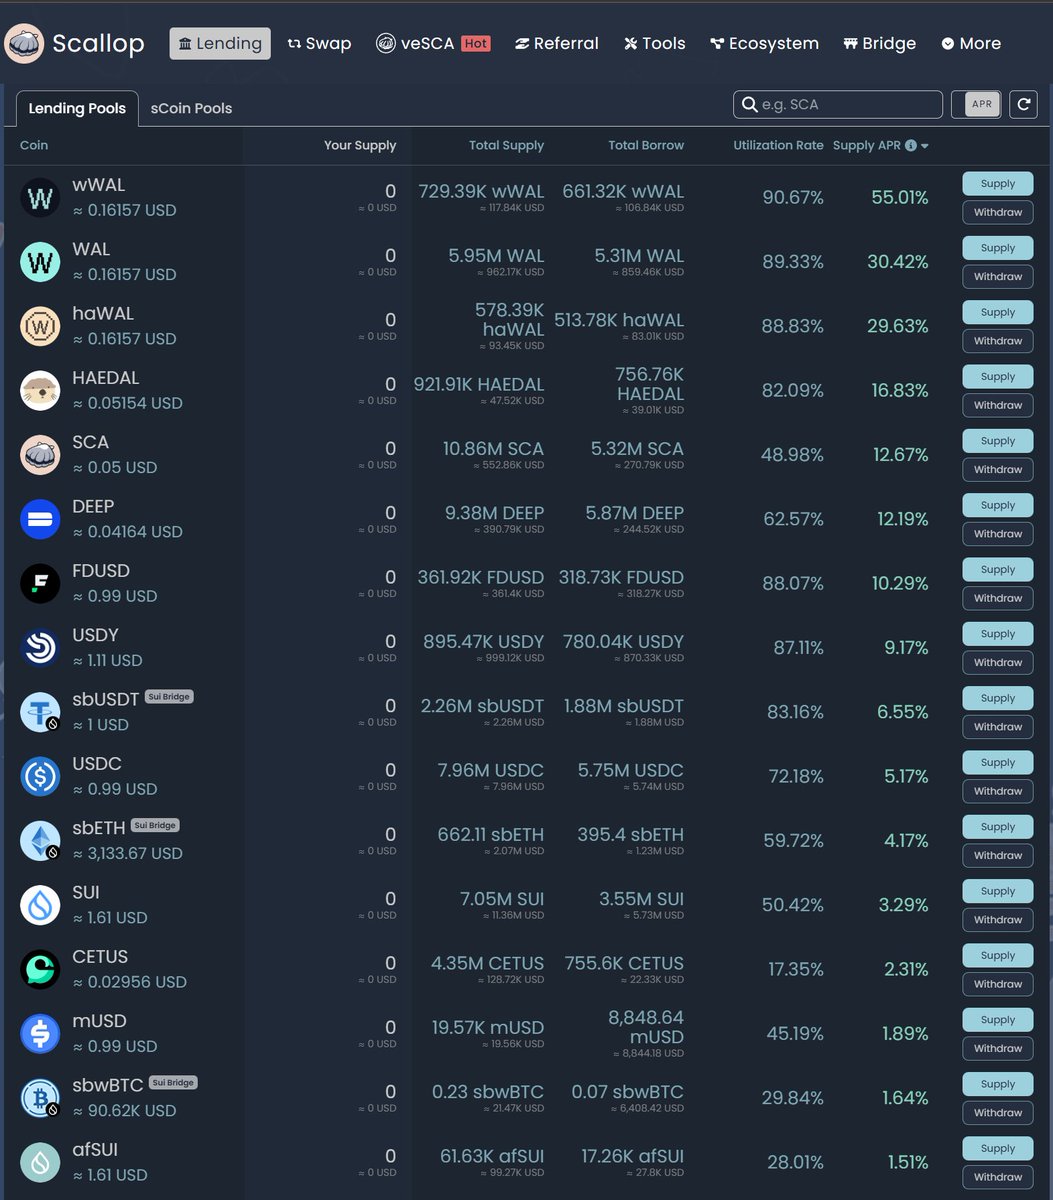This screenshot has height=1200, width=1053.
Task: Select the Lending Pools tab
Action: click(x=77, y=108)
